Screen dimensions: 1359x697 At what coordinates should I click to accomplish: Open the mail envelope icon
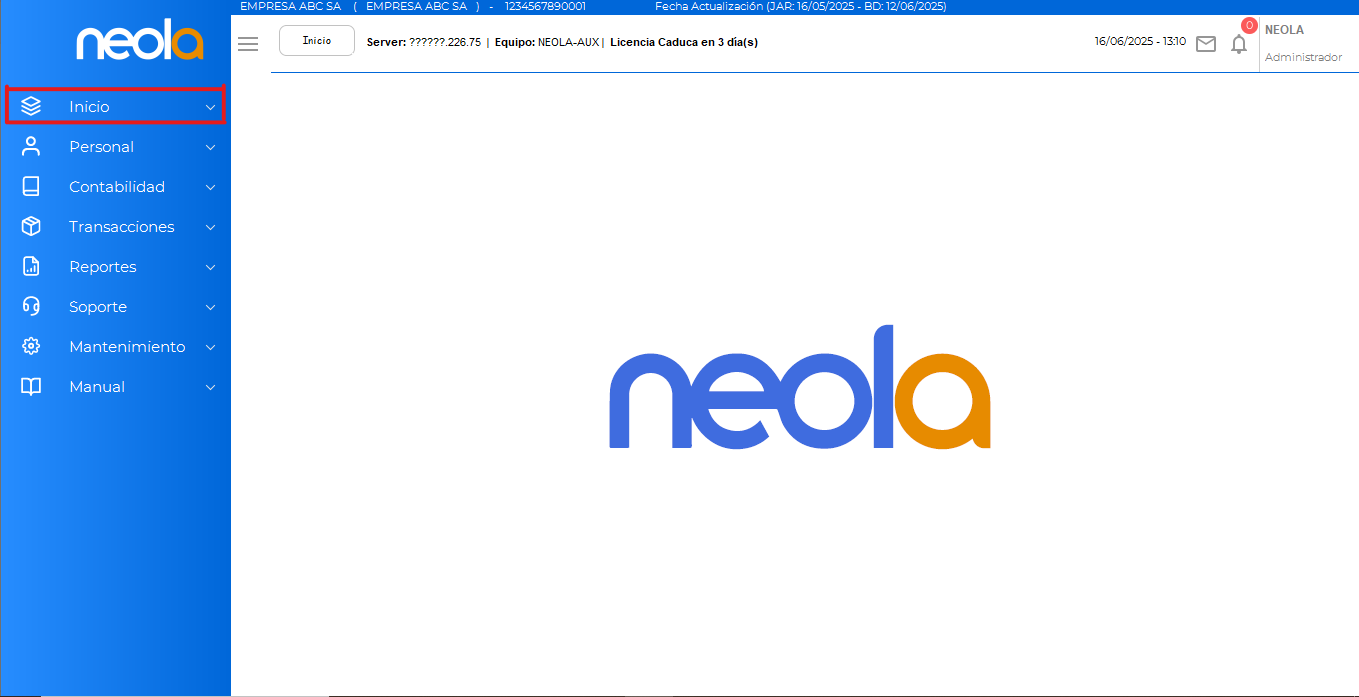(1206, 44)
